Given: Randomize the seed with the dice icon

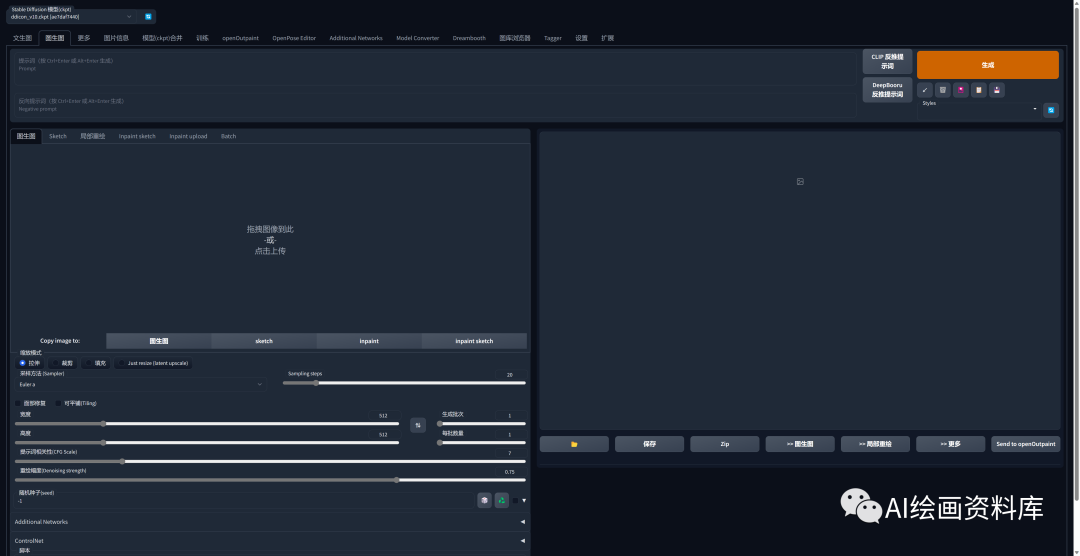Looking at the screenshot, I should coord(485,500).
